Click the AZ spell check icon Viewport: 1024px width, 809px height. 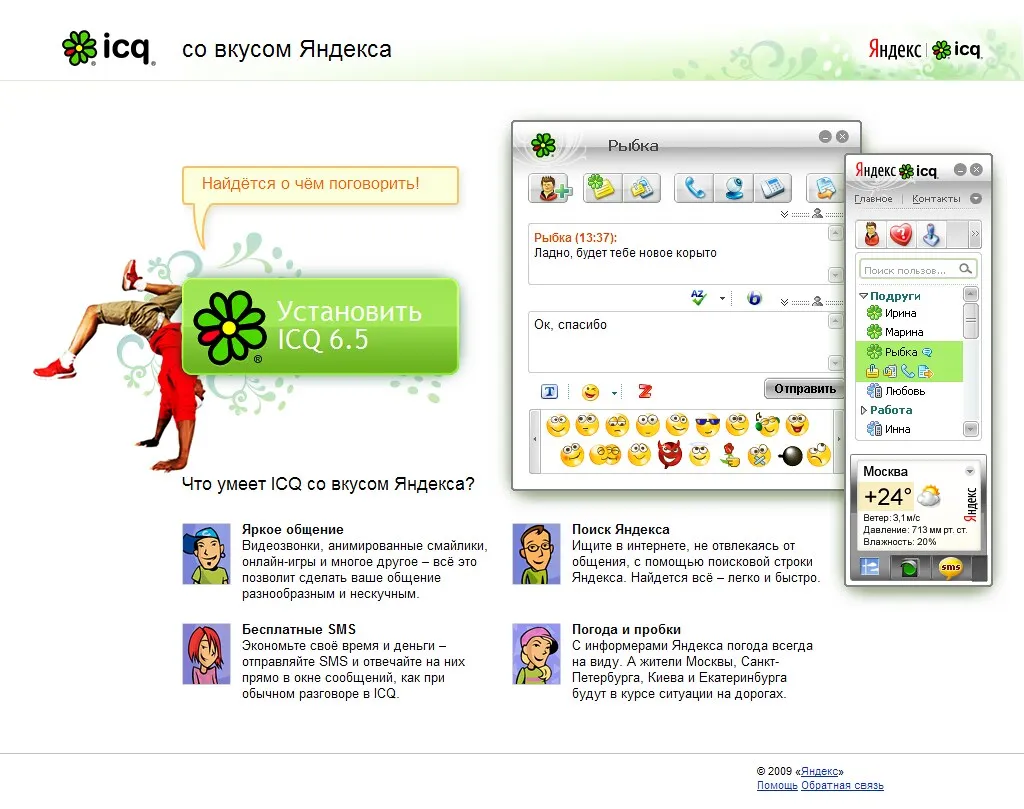698,298
